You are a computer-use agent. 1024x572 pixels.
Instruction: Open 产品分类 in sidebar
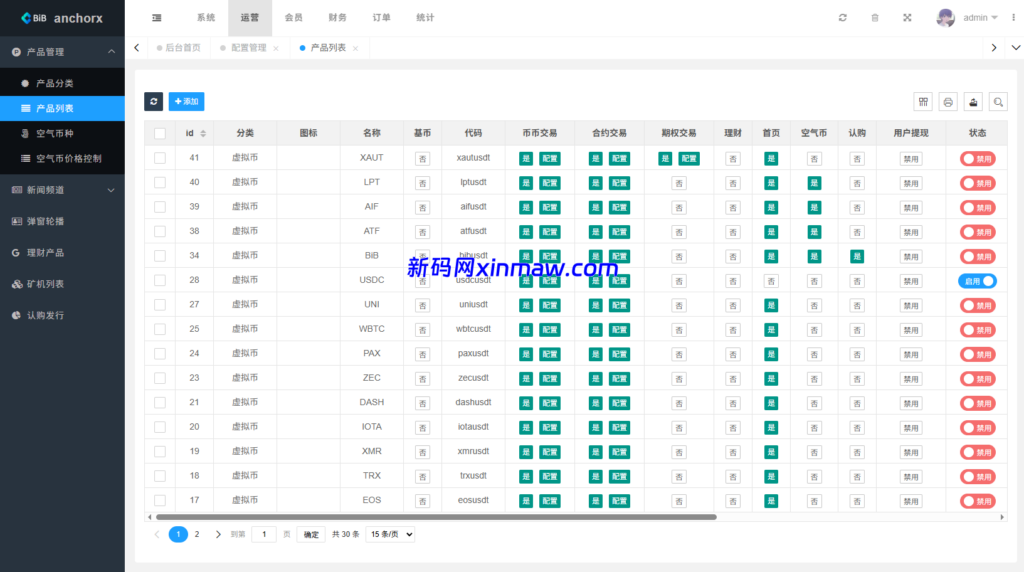pyautogui.click(x=62, y=84)
